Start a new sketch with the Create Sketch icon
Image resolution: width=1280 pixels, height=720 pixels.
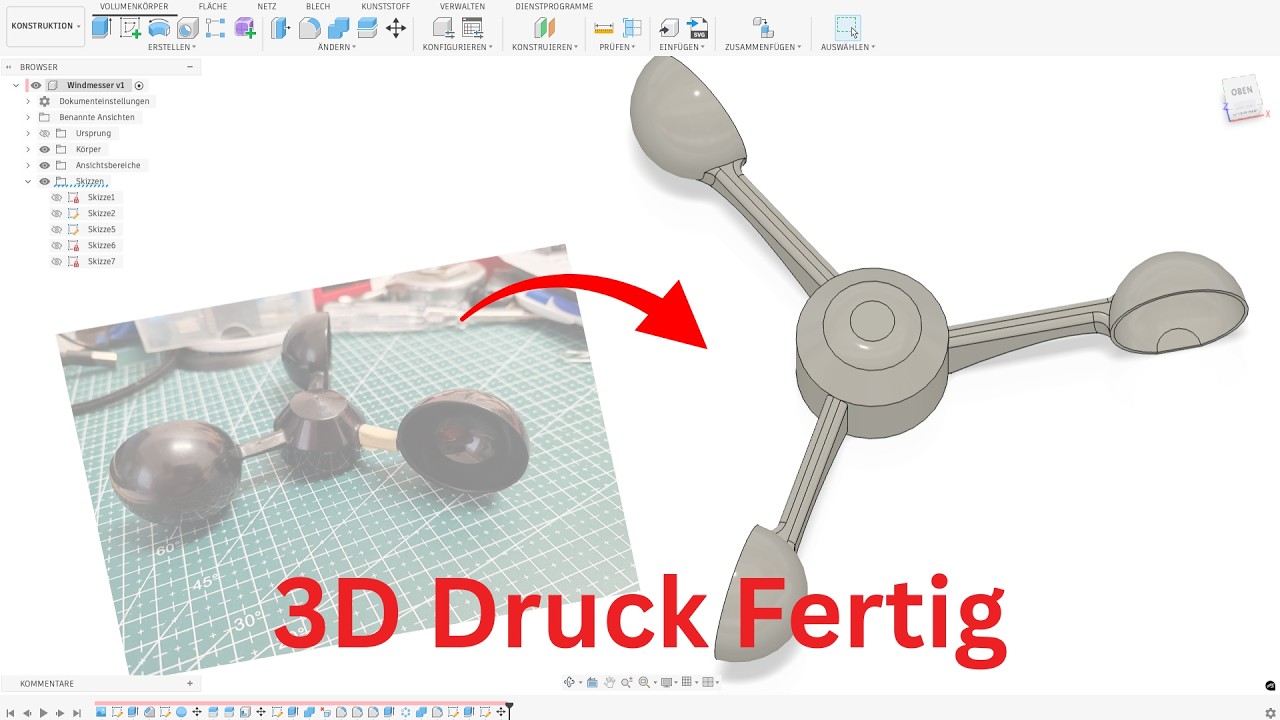tap(130, 28)
